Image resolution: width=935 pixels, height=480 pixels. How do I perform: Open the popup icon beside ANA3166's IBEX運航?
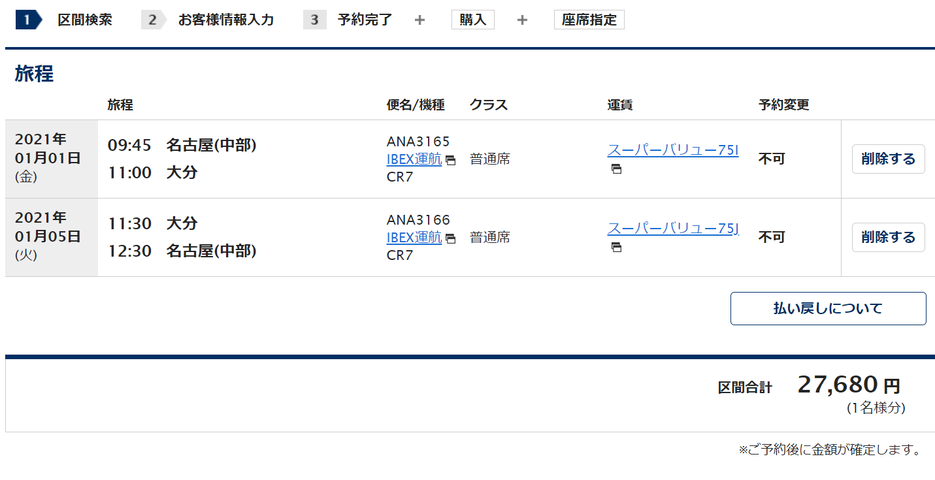click(451, 239)
